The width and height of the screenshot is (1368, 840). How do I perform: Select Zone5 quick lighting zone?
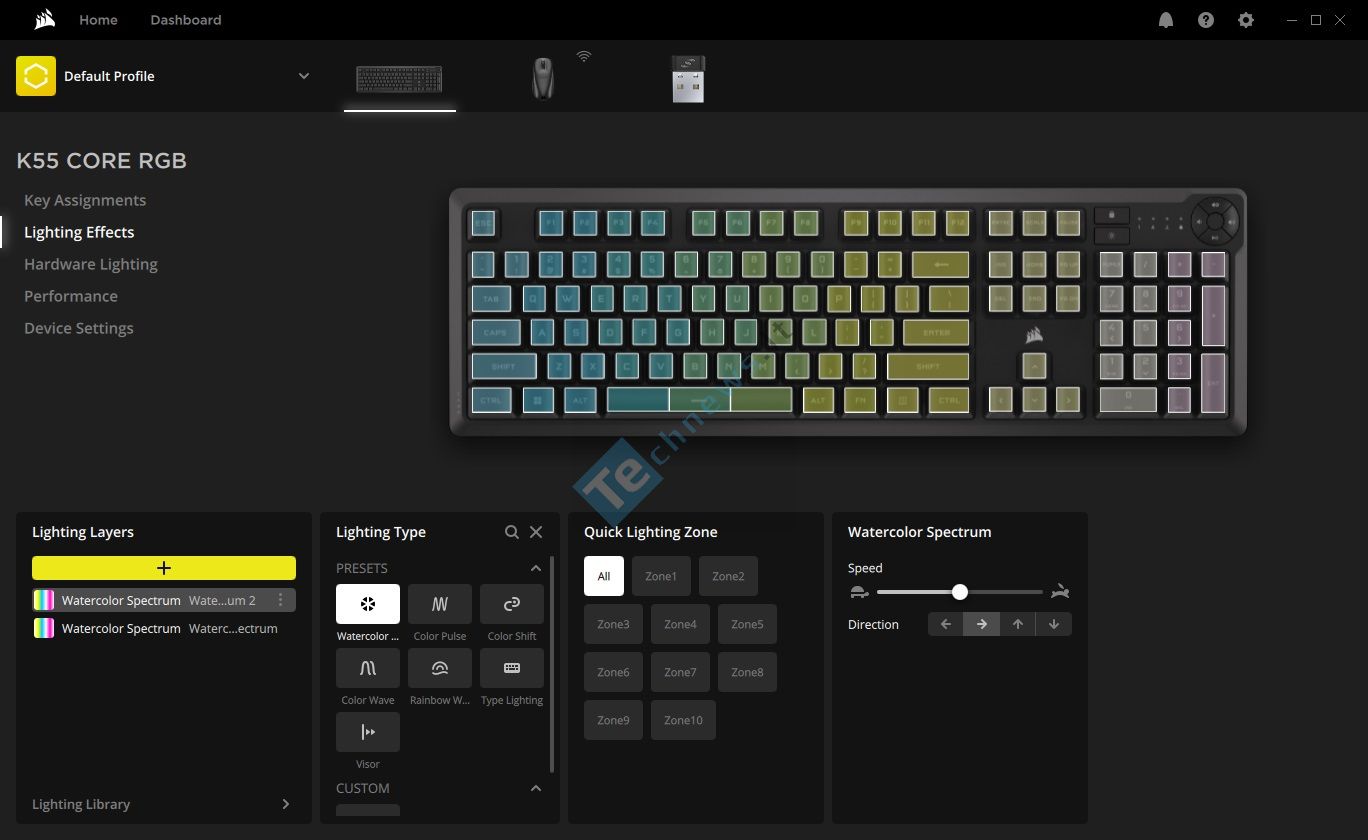(747, 624)
